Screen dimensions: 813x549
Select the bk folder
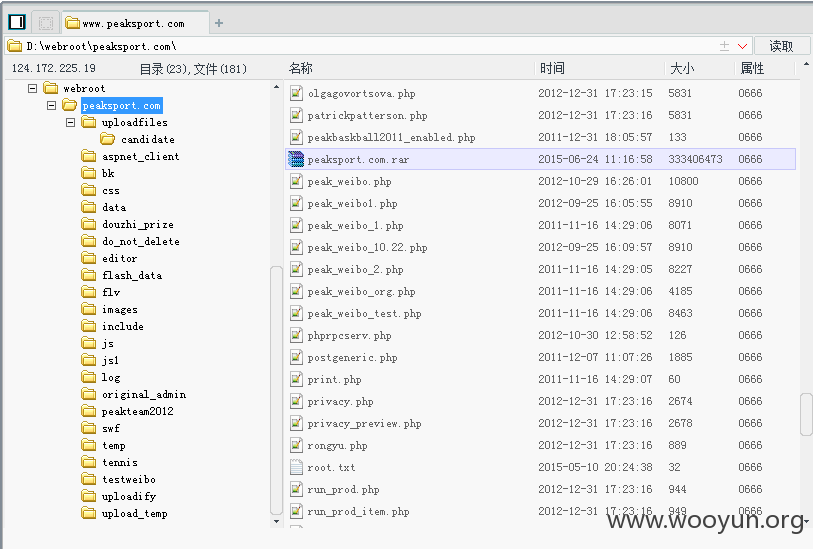point(108,173)
